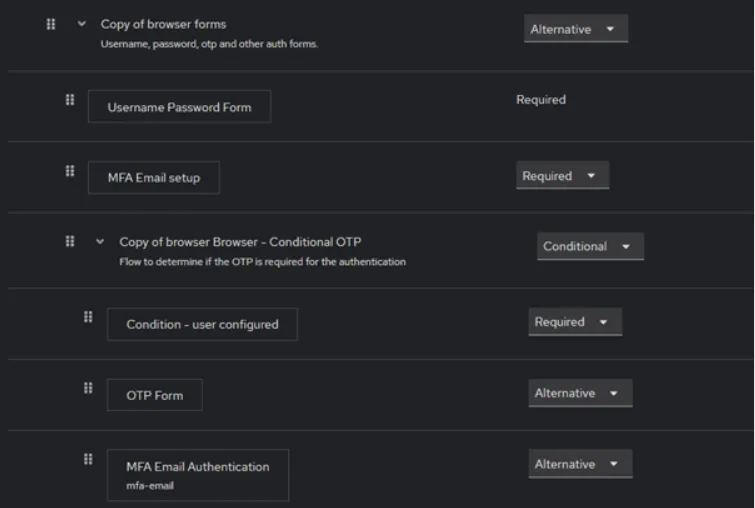Viewport: 755px width, 508px height.
Task: Select the OTP Form step
Action: pyautogui.click(x=155, y=395)
